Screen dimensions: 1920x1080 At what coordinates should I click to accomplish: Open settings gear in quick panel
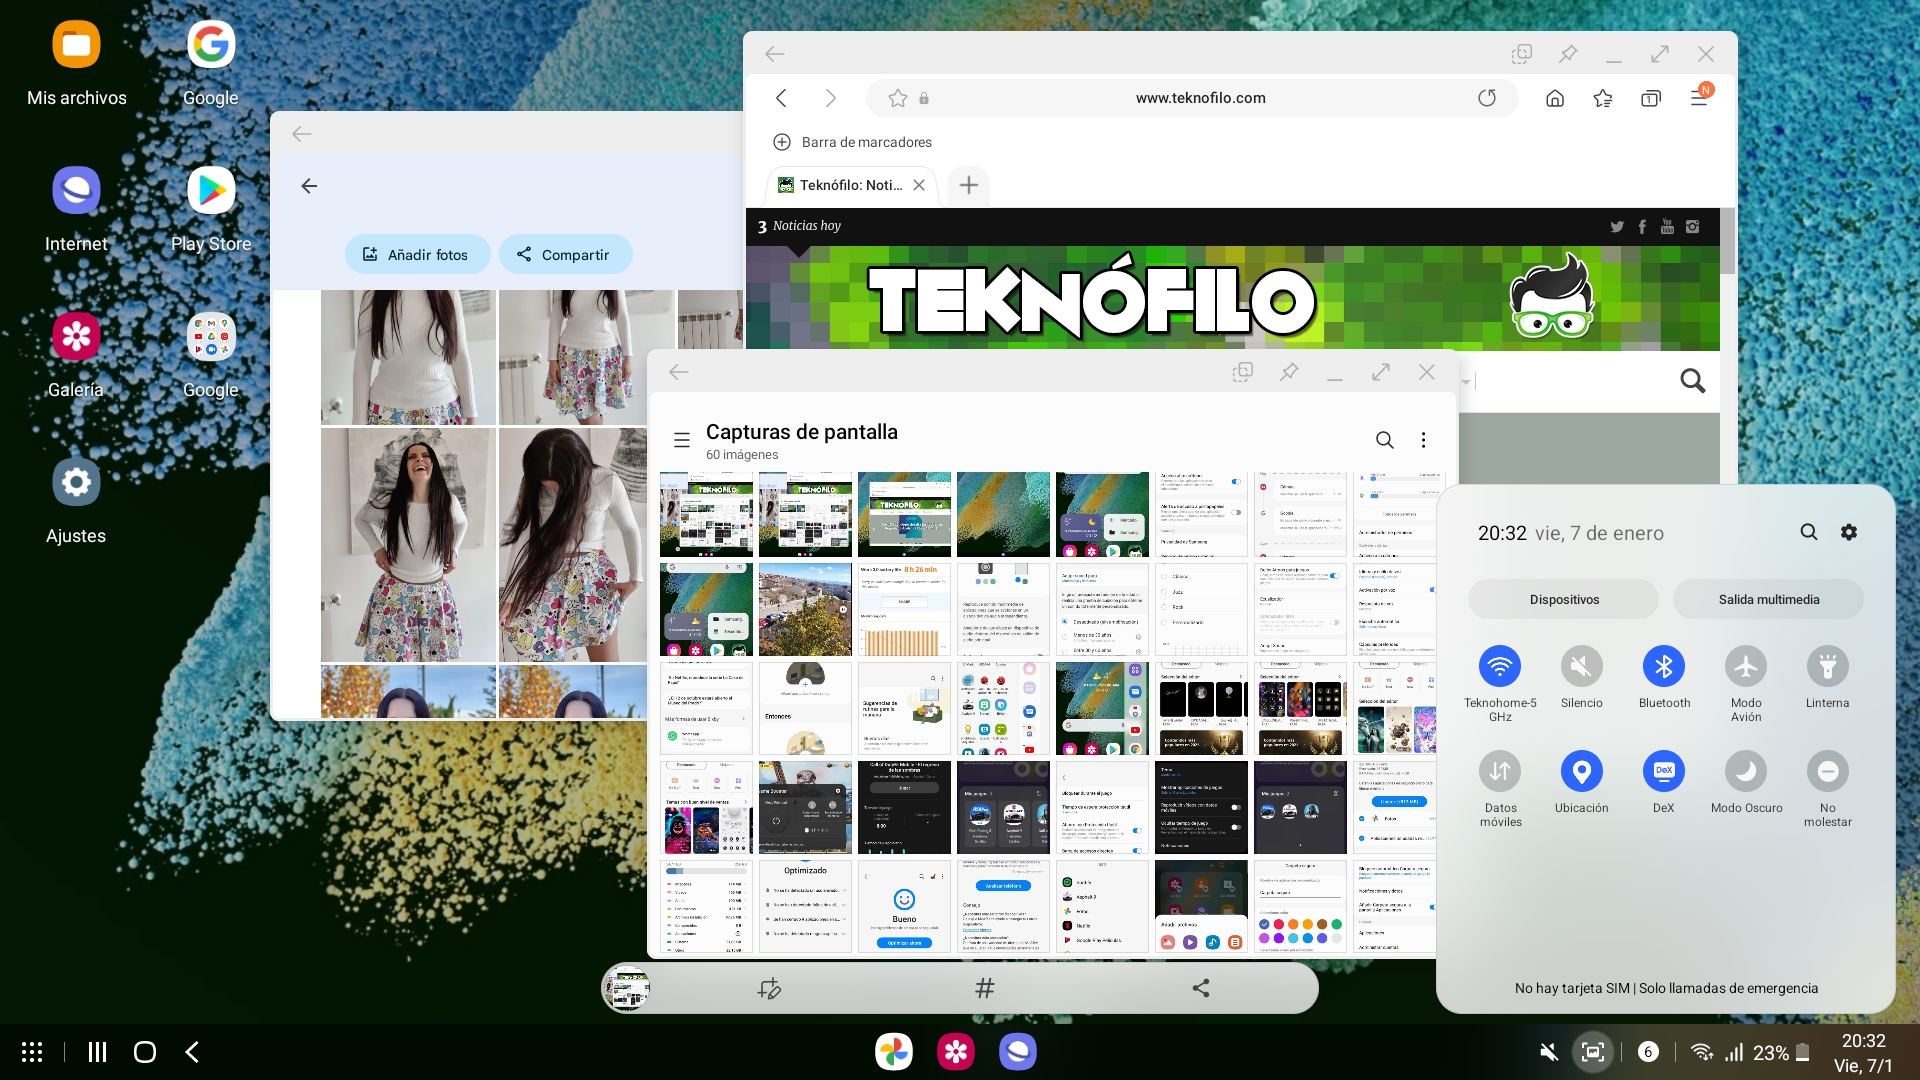click(1849, 532)
